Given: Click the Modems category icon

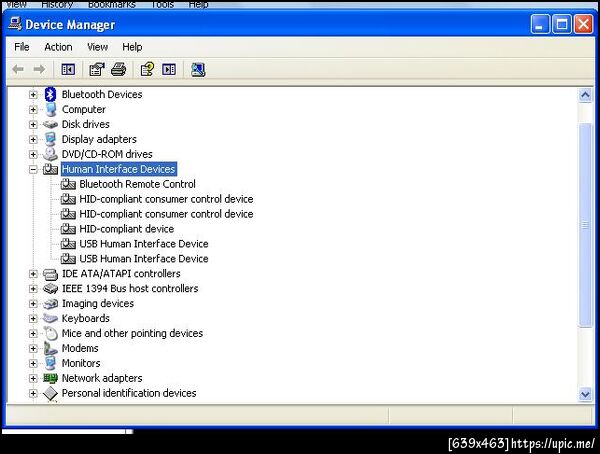Looking at the screenshot, I should (50, 348).
